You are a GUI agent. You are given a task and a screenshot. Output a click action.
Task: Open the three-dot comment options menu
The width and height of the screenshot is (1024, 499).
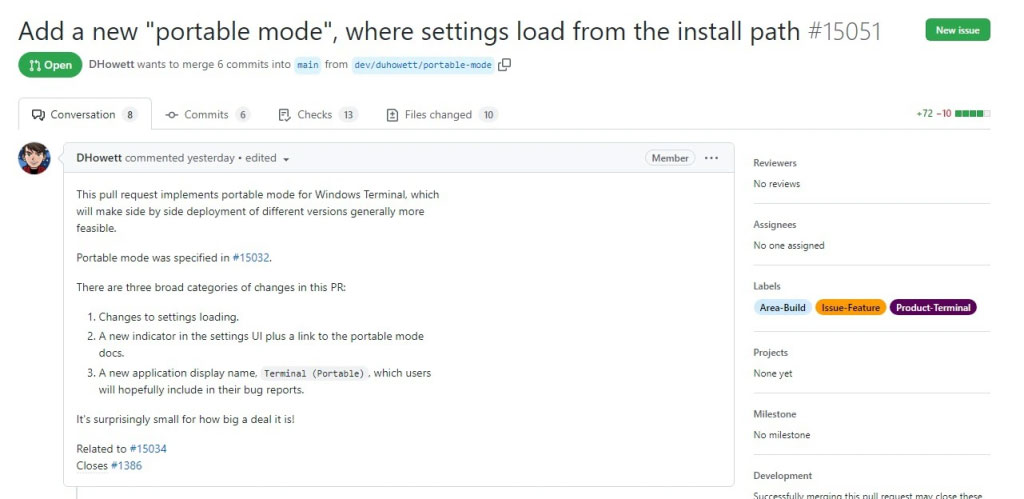pyautogui.click(x=711, y=158)
